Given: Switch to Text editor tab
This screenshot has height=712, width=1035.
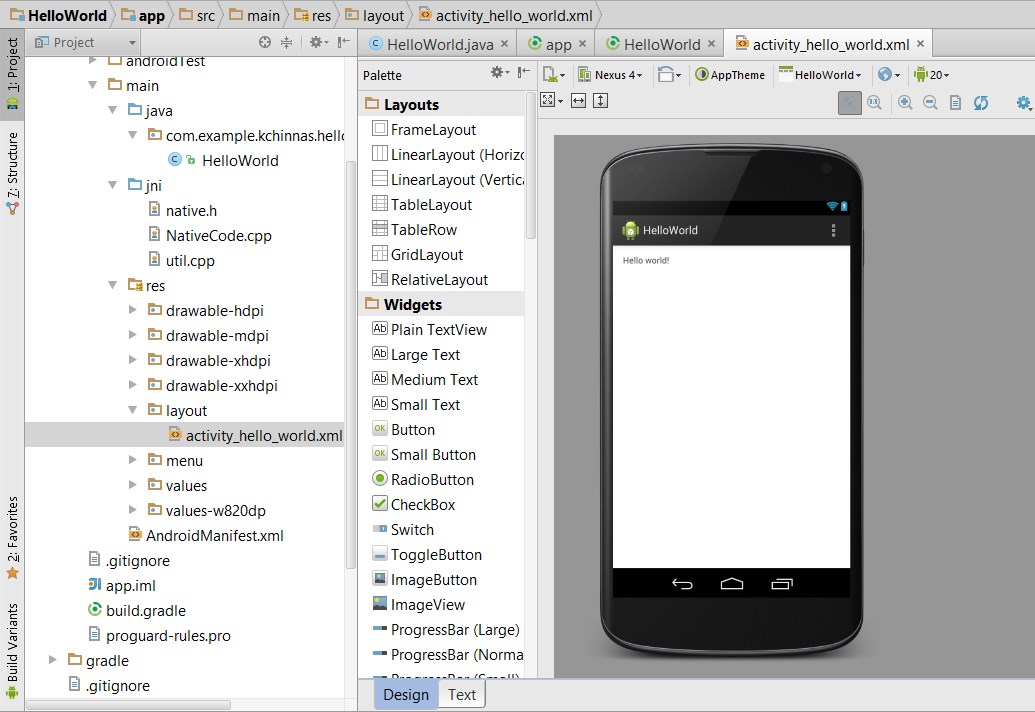Looking at the screenshot, I should [x=461, y=695].
